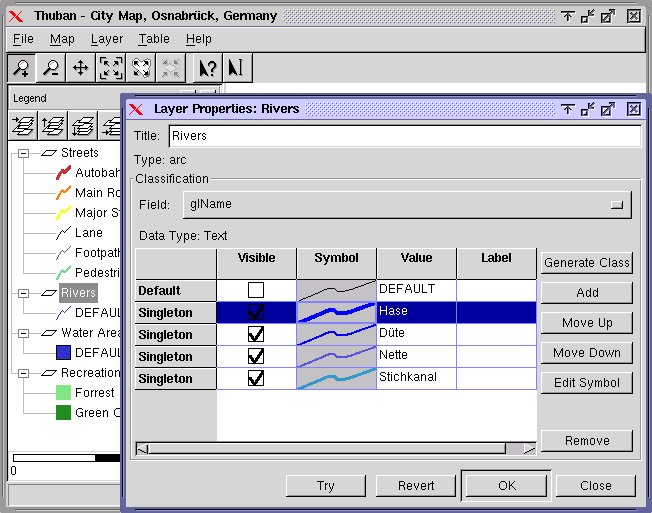Click the orange Main Road line symbol
The height and width of the screenshot is (513, 652).
point(63,192)
